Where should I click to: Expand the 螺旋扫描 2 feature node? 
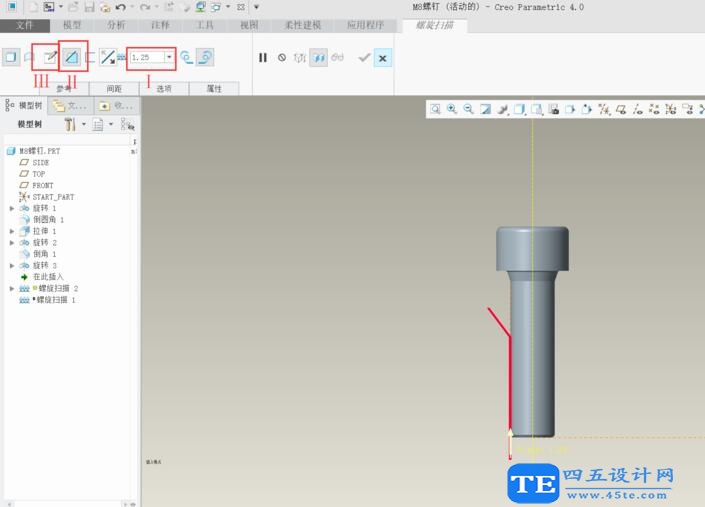(x=12, y=288)
